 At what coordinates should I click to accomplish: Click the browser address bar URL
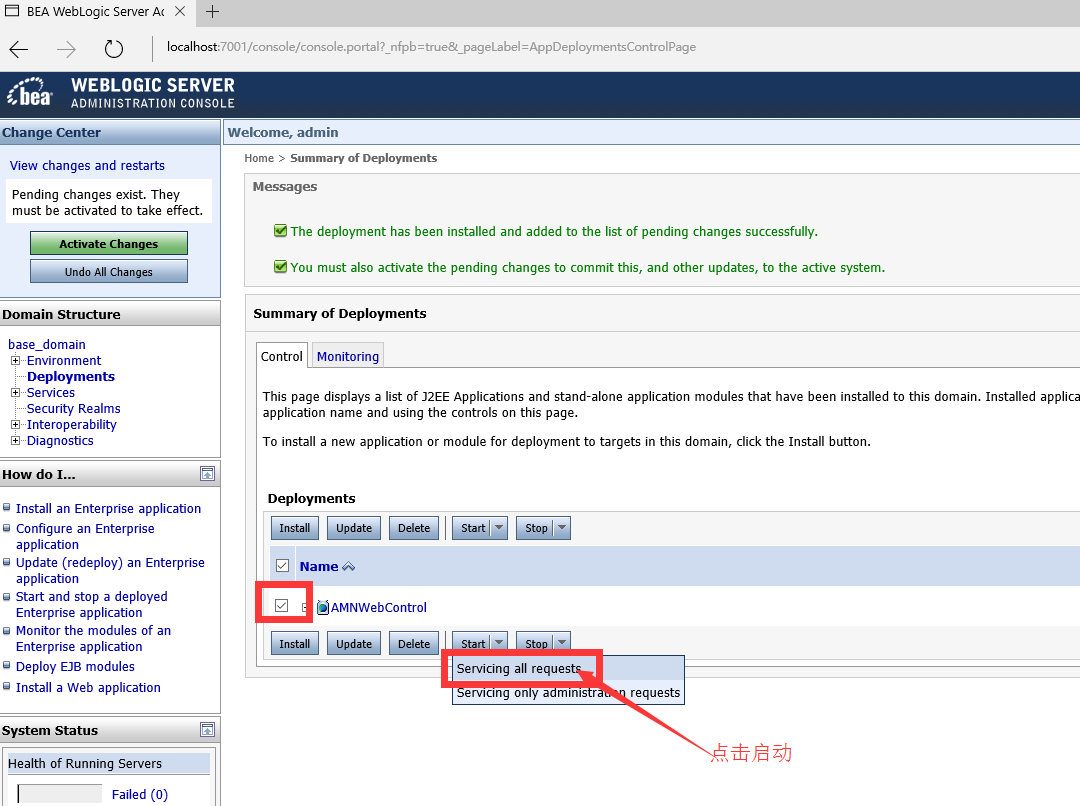point(431,47)
